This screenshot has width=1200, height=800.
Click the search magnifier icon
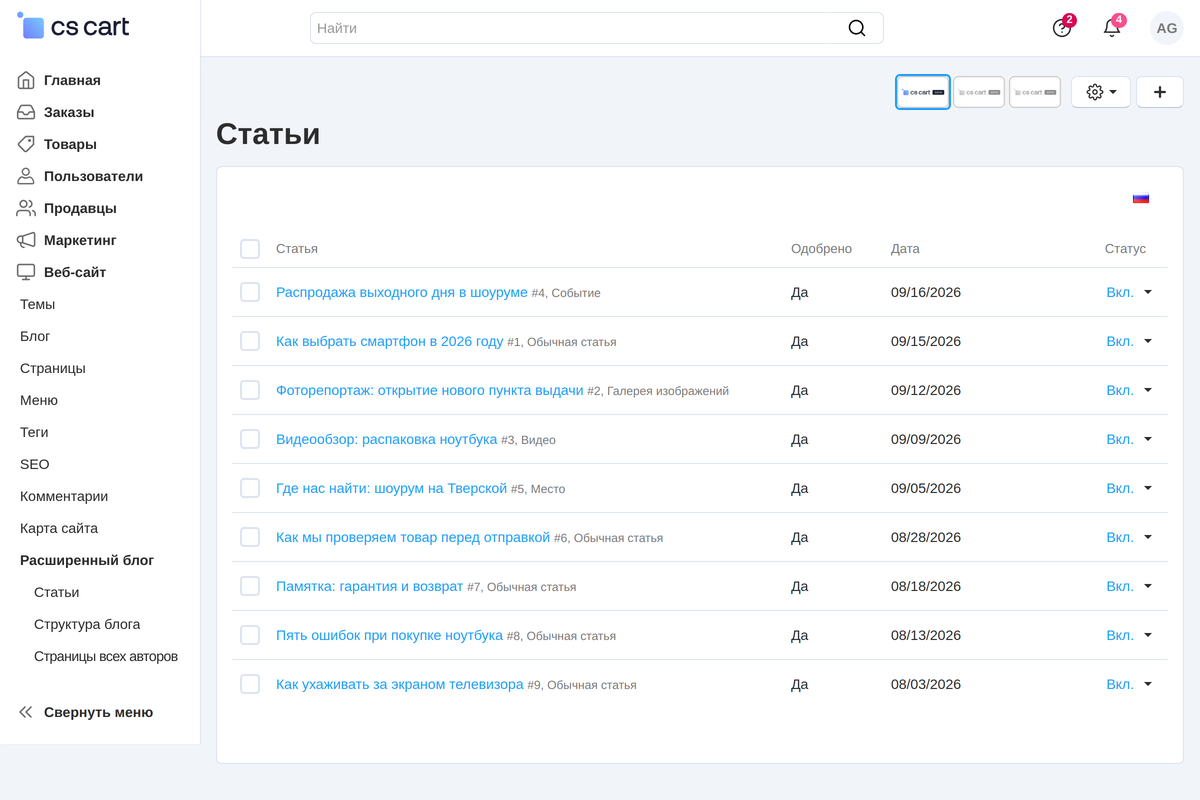pos(857,28)
